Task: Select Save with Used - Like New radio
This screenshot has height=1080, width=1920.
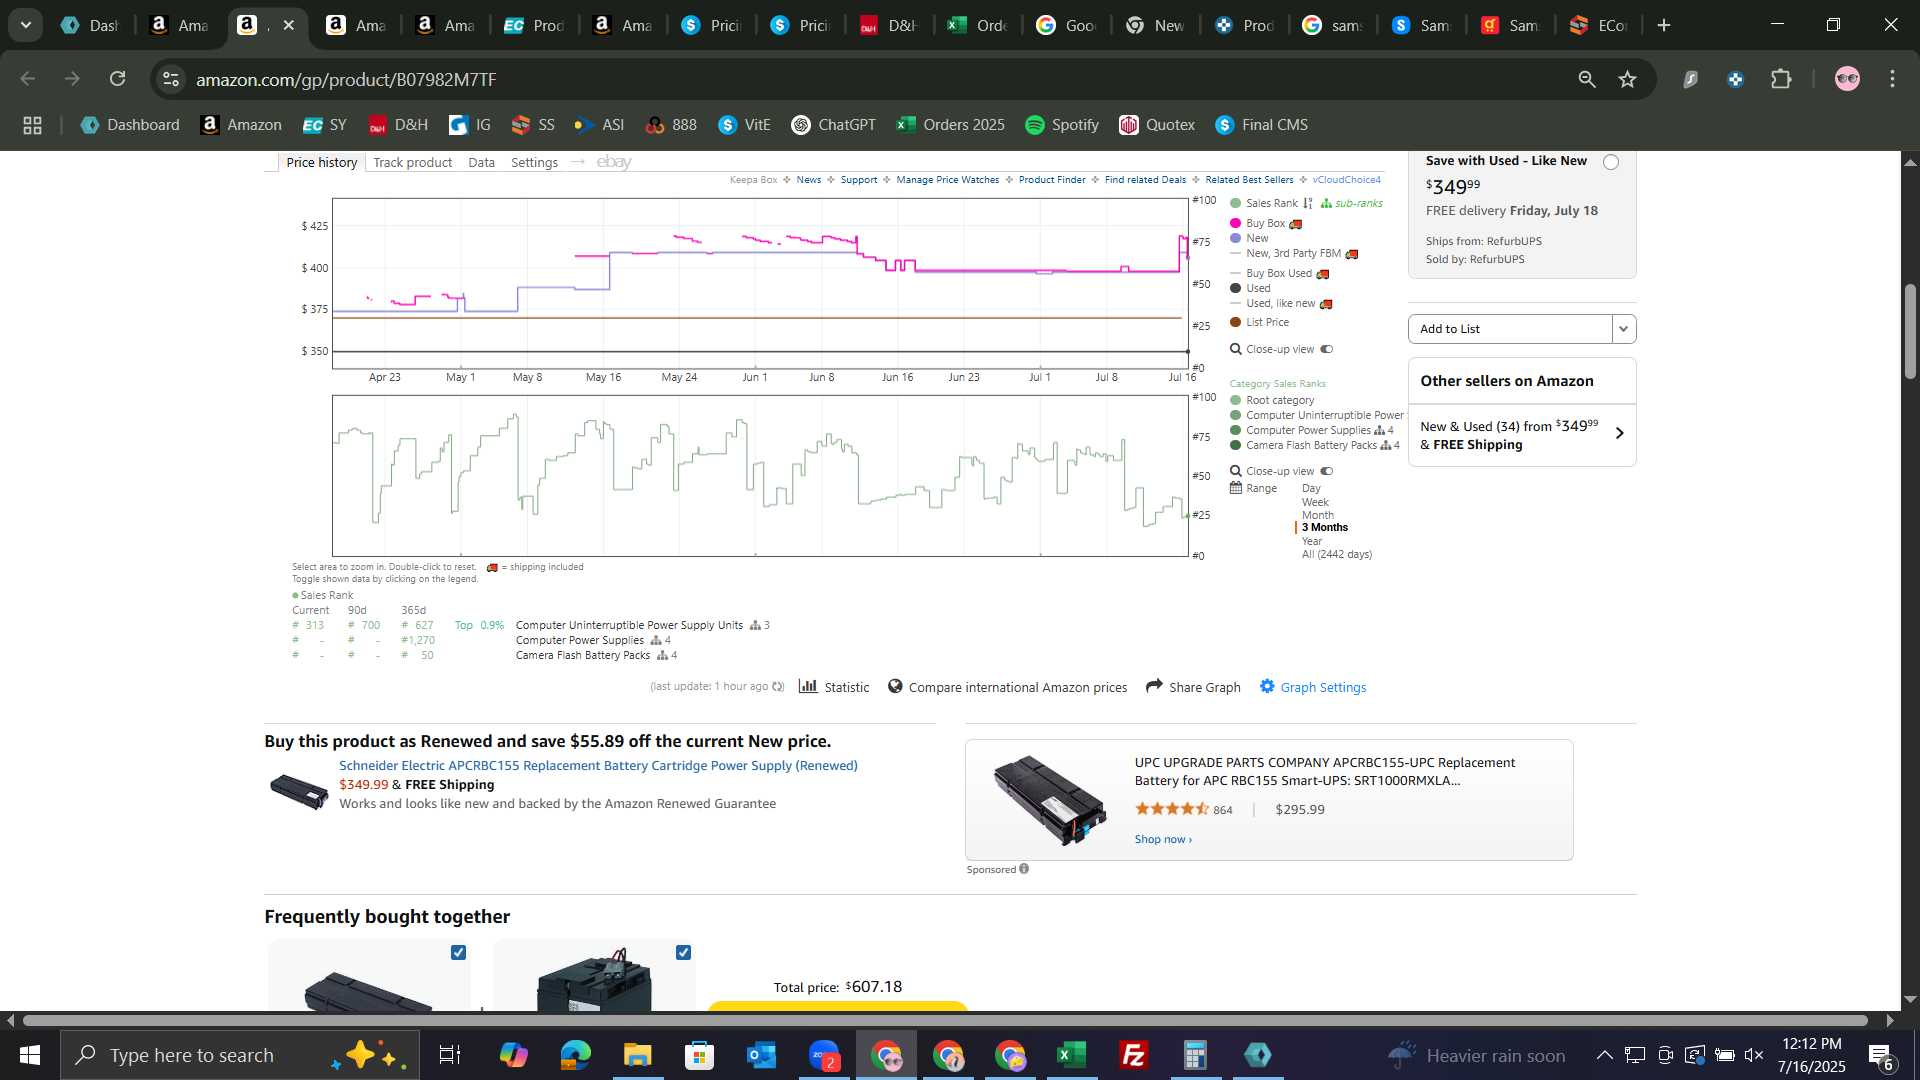Action: coord(1610,162)
